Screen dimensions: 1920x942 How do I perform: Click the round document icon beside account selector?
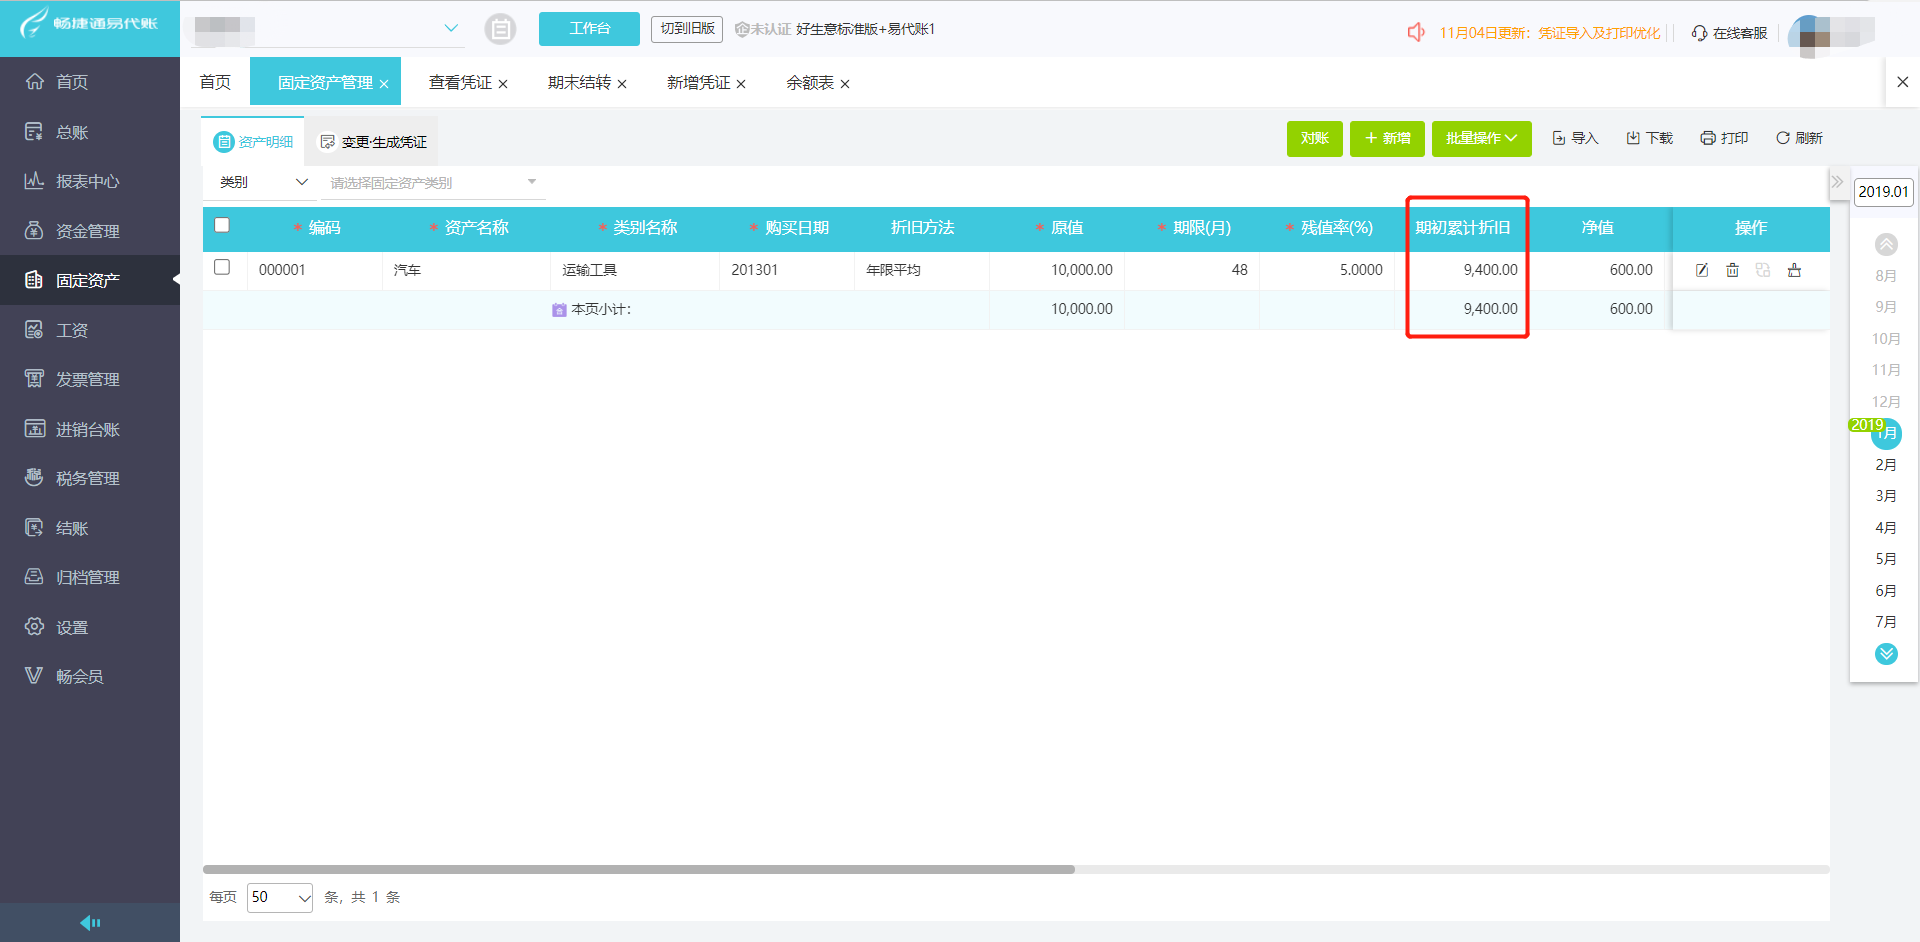pos(500,29)
